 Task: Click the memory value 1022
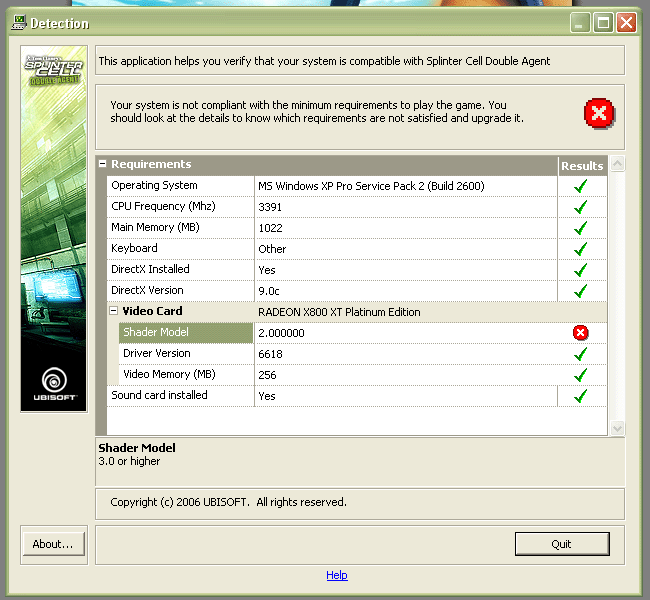(x=270, y=228)
